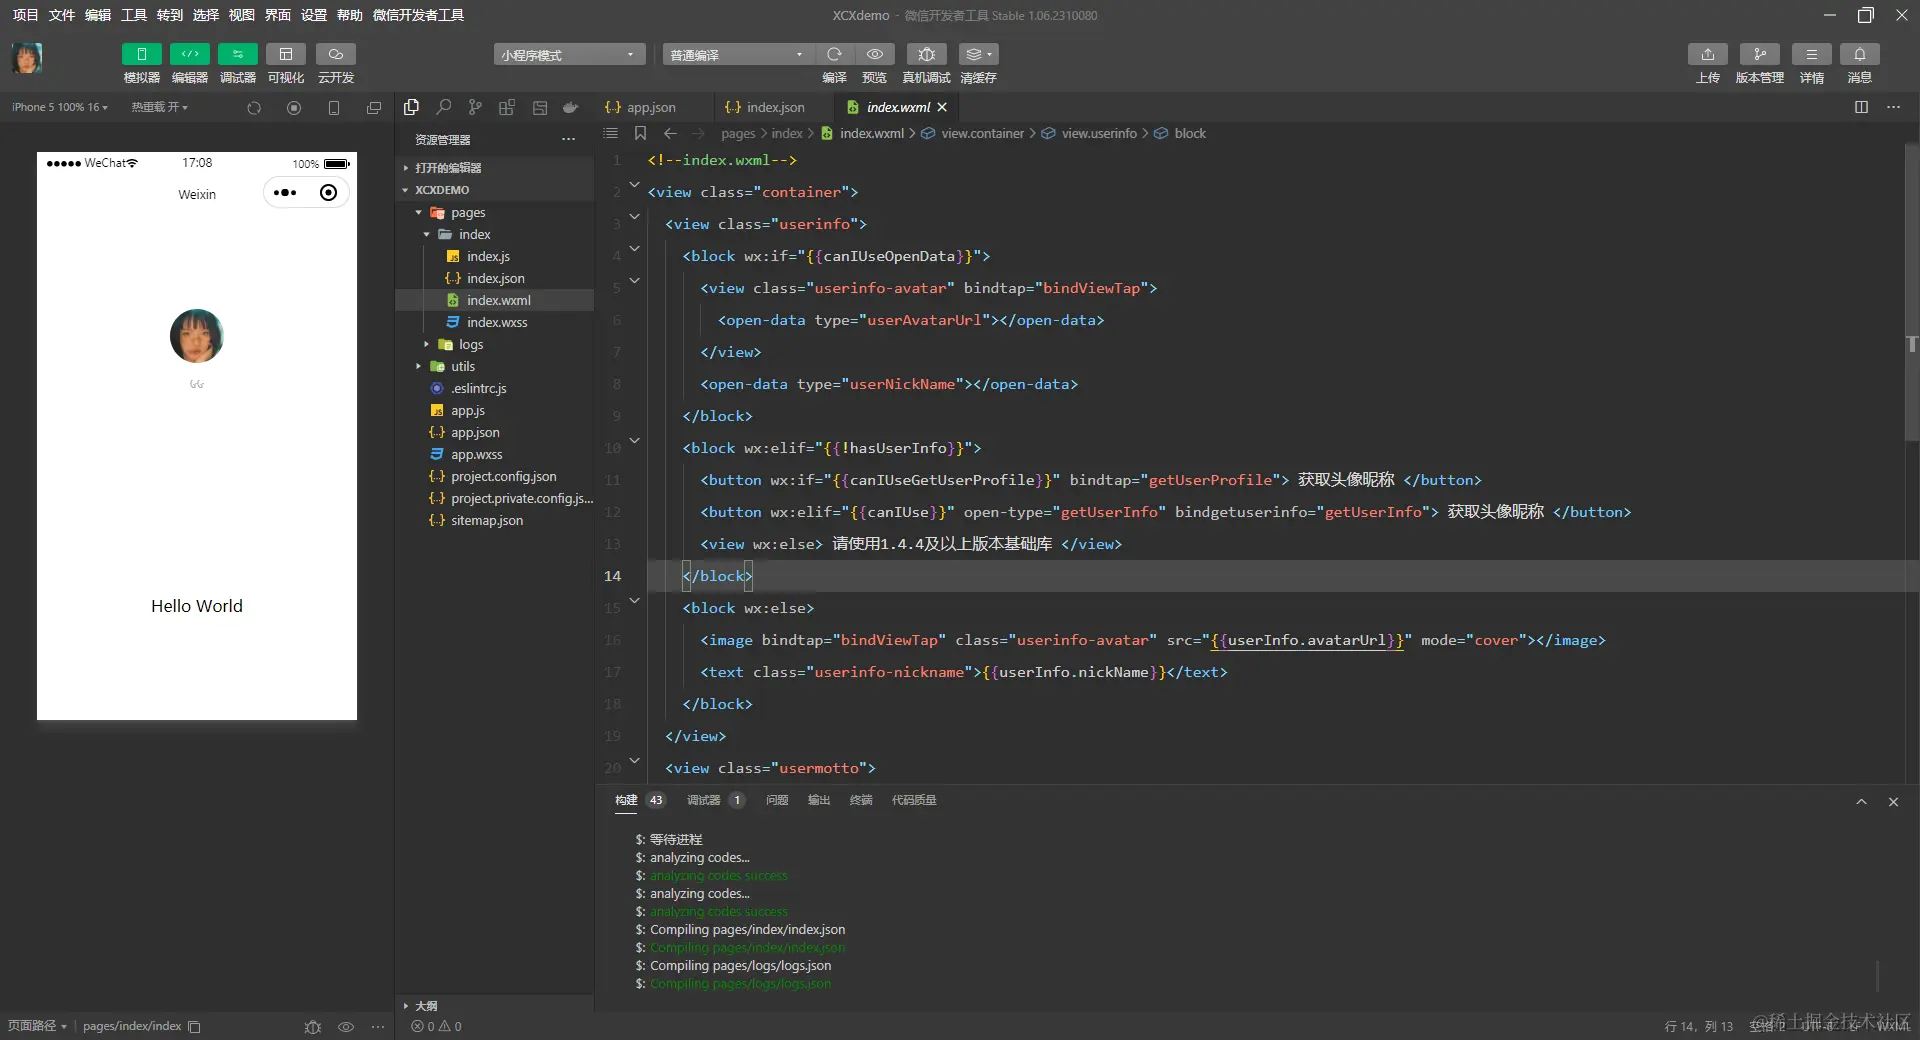1920x1040 pixels.
Task: Toggle the Simulator (模拟器) panel
Action: pyautogui.click(x=141, y=54)
